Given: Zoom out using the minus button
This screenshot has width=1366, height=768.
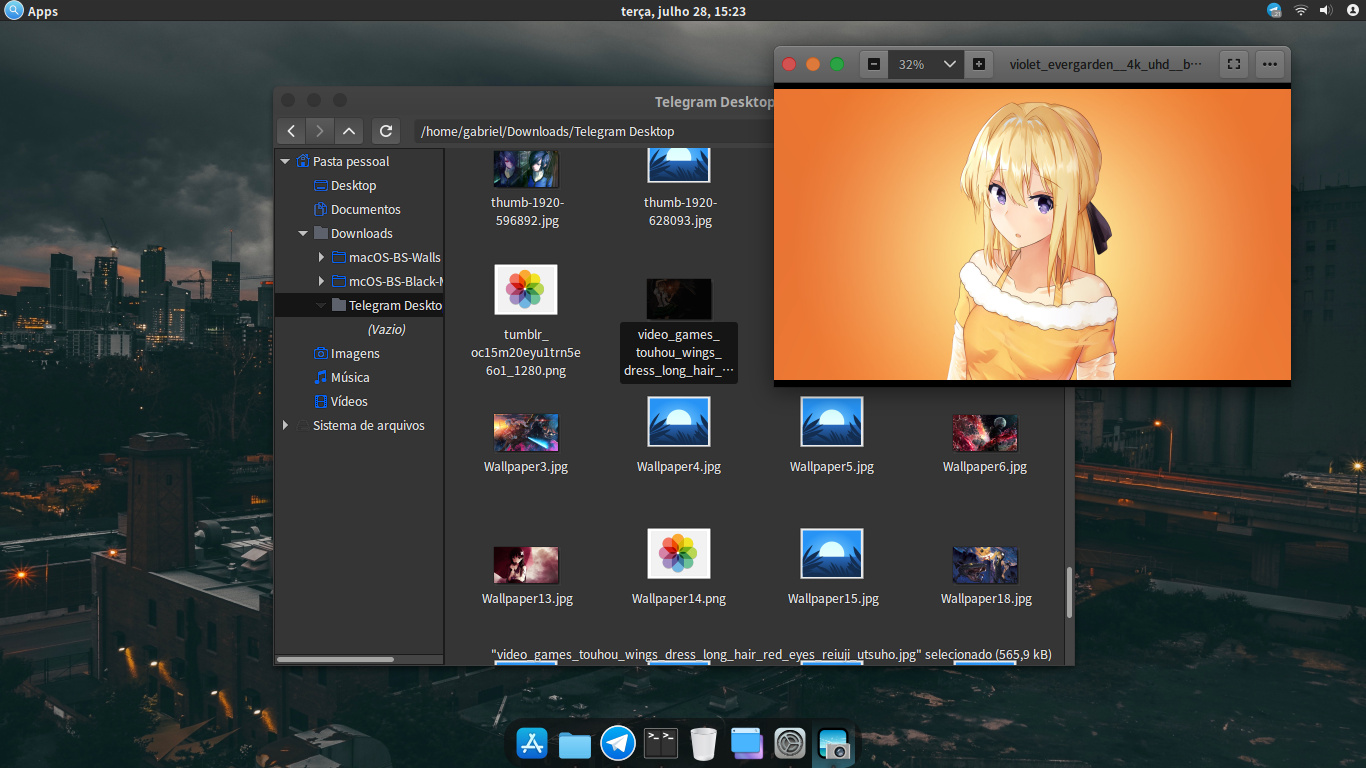Looking at the screenshot, I should click(x=874, y=64).
